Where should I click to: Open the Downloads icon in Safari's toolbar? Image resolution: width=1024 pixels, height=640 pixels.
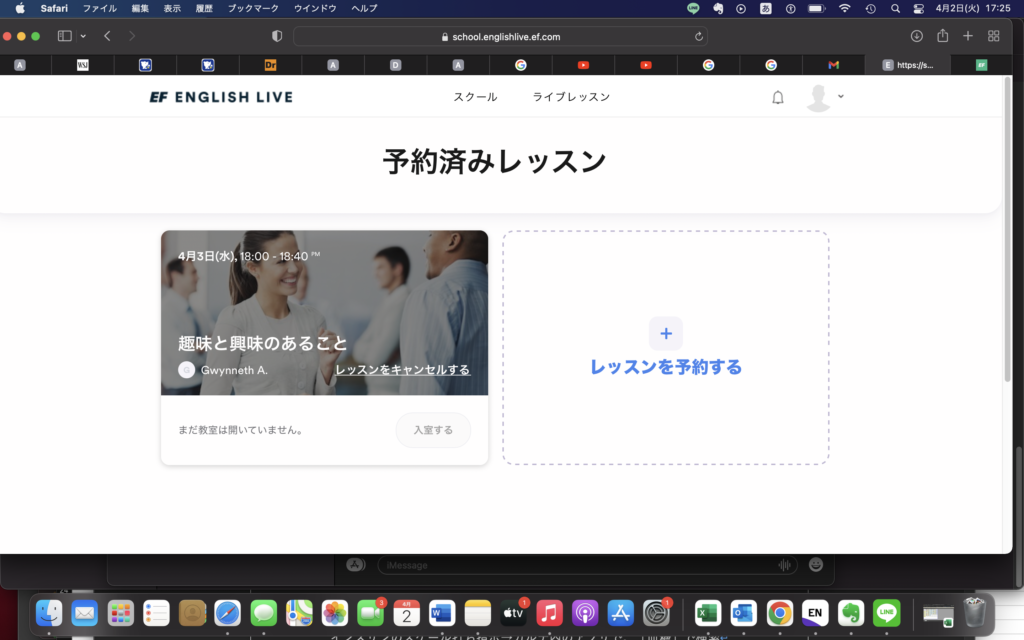[916, 34]
